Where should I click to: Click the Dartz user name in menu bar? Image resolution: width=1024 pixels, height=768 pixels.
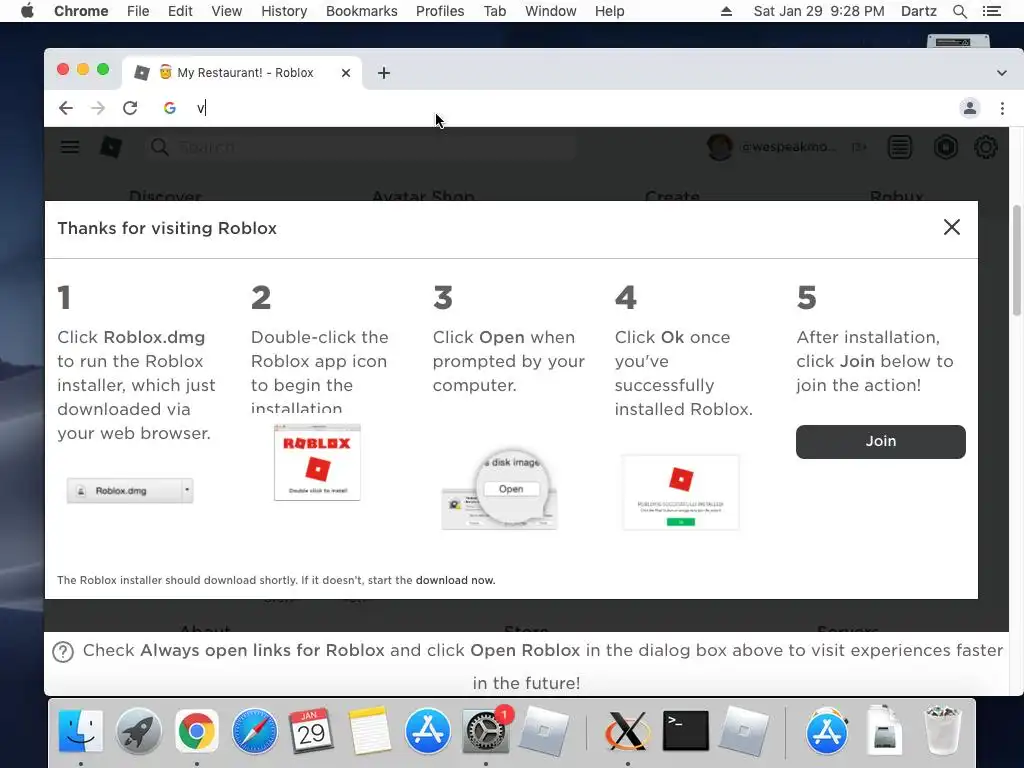919,11
